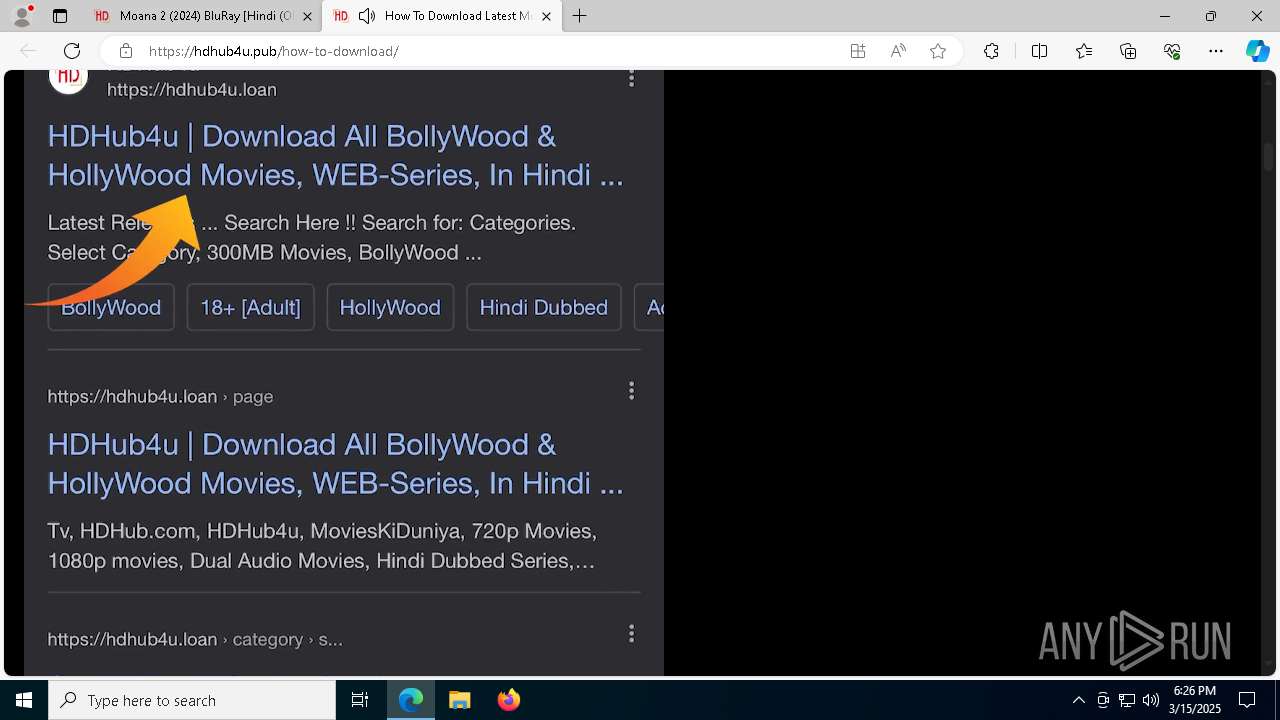Screen dimensions: 1280x720
Task: Select the How To Download Latest tab
Action: point(444,16)
